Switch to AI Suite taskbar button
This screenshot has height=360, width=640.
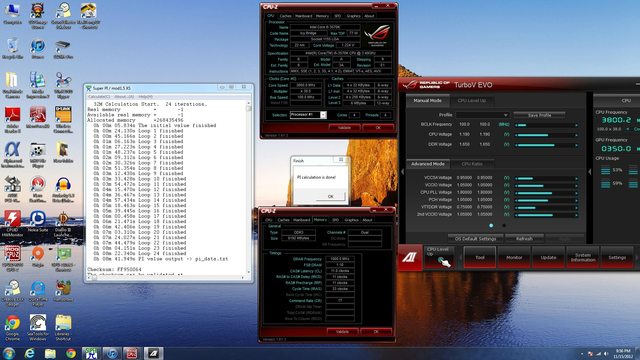153,353
